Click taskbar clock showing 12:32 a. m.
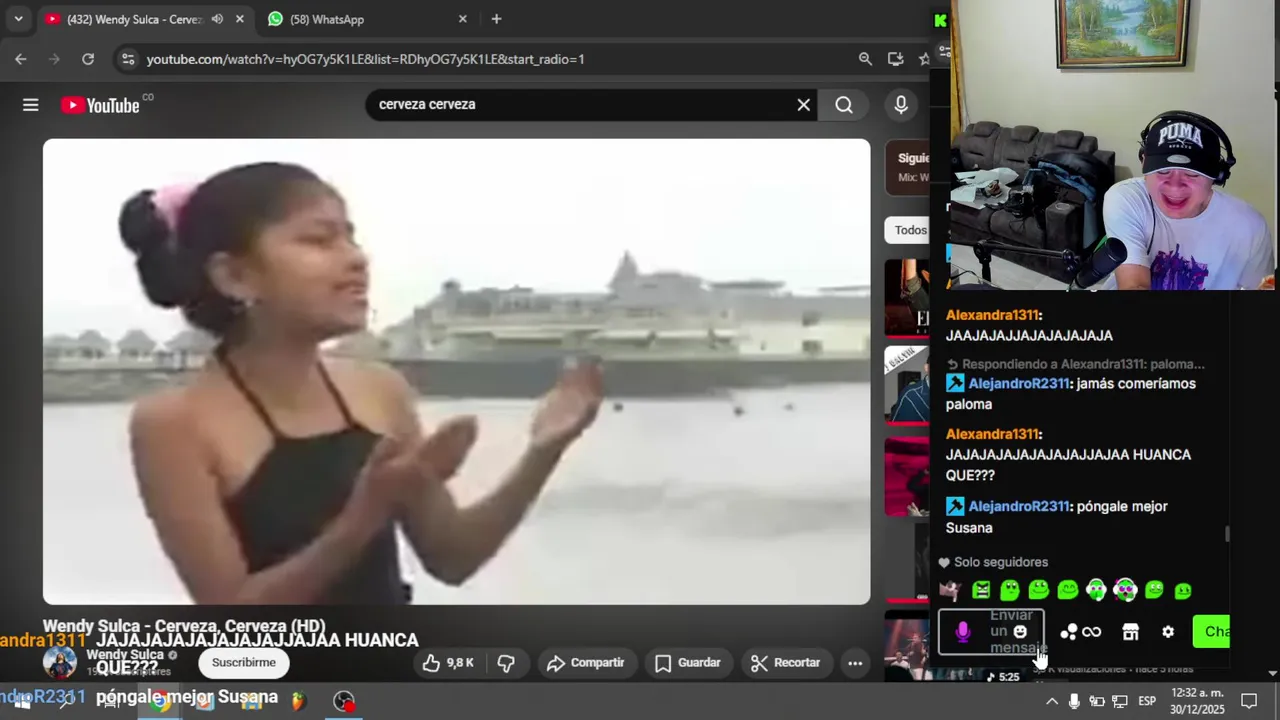 tap(1197, 701)
